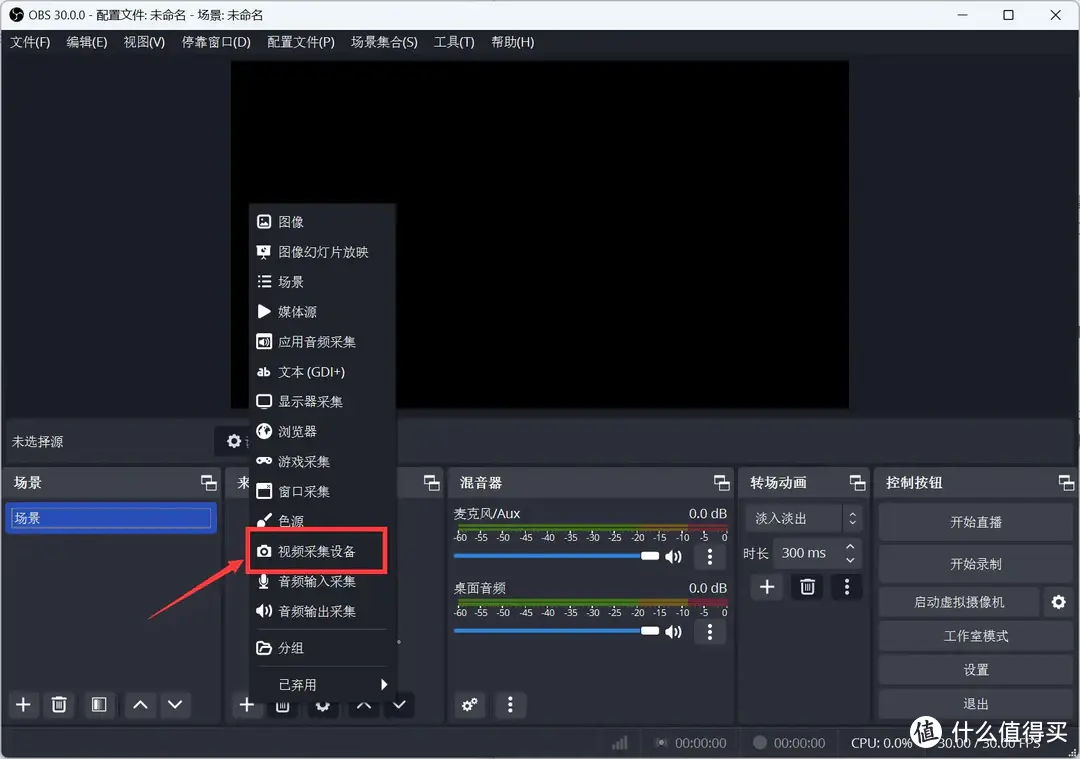Screen dimensions: 1080x759
Task: Choose 游戏采集 source
Action: tap(322, 461)
